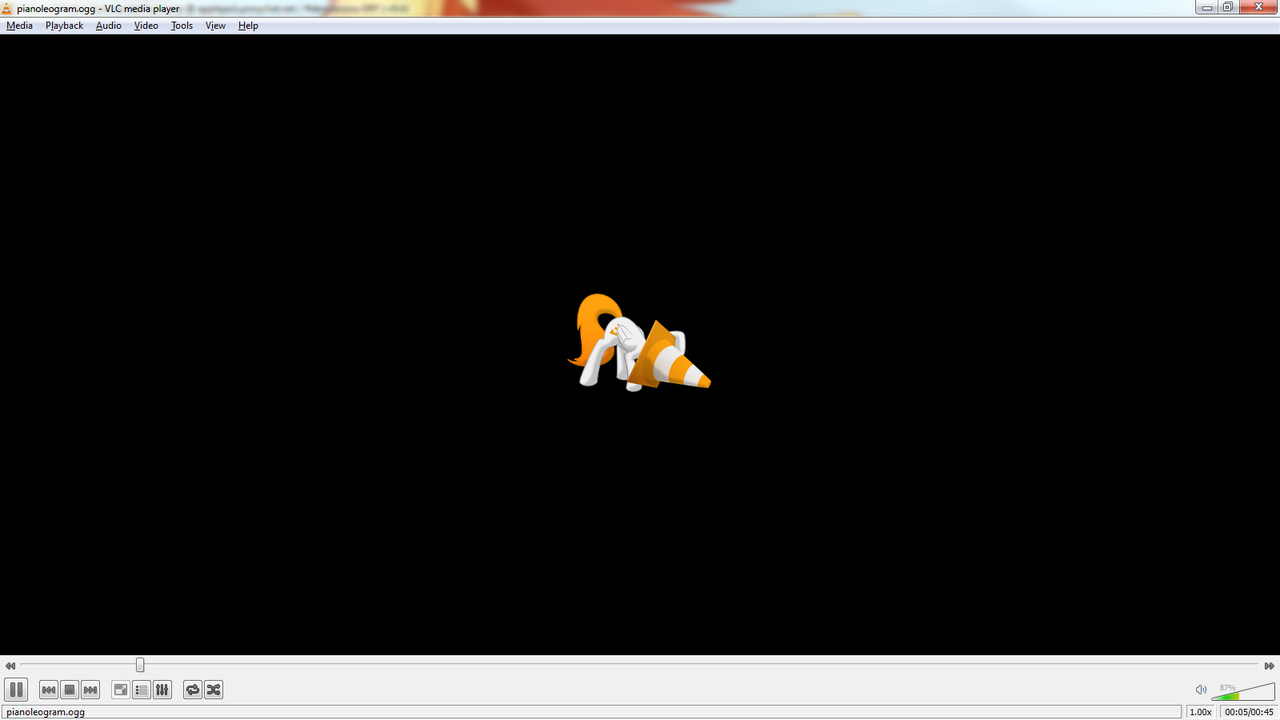Toggle fullscreen video mode
The image size is (1280, 720).
point(120,690)
